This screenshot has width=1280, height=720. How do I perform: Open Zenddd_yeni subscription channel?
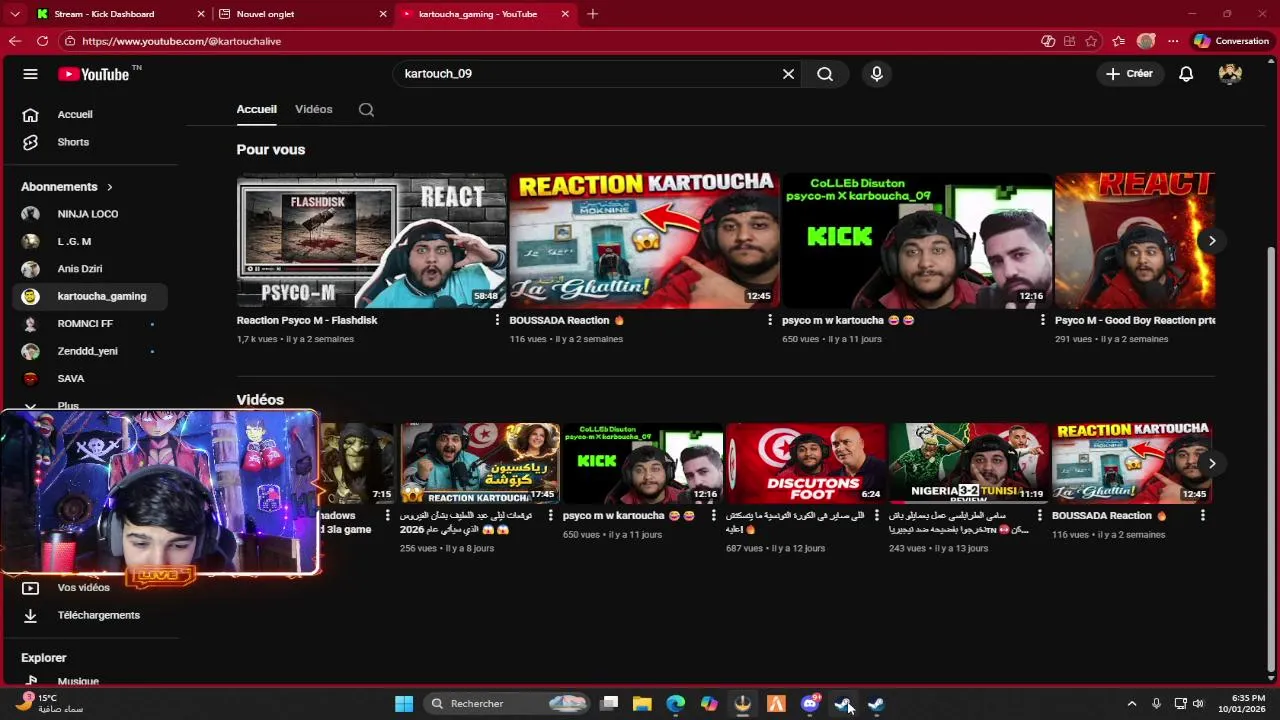90,351
